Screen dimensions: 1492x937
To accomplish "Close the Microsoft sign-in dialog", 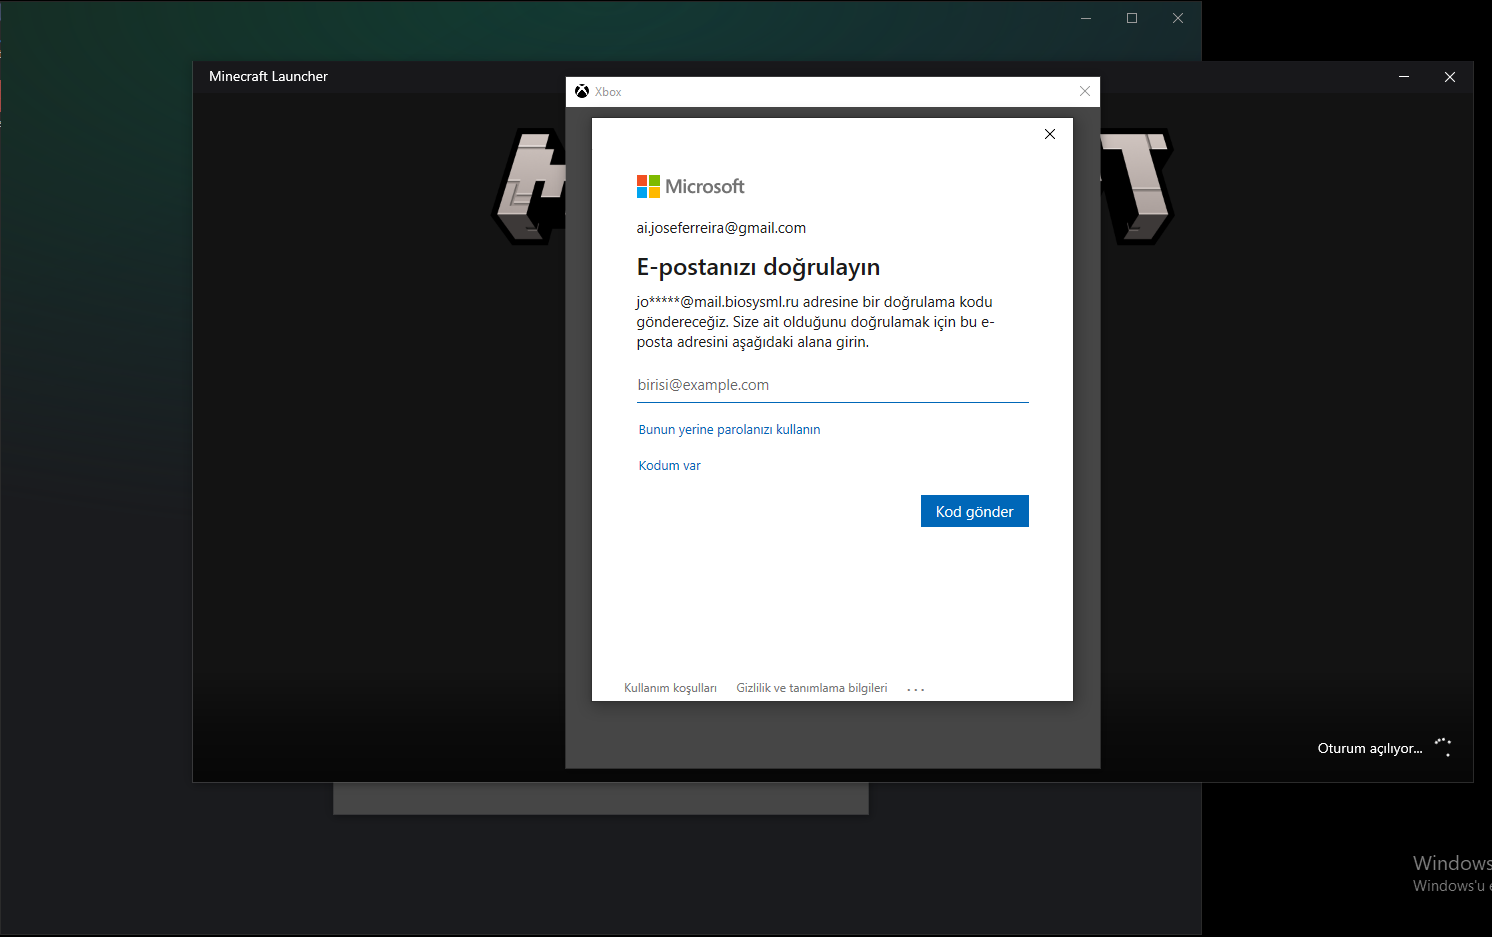I will coord(1050,134).
